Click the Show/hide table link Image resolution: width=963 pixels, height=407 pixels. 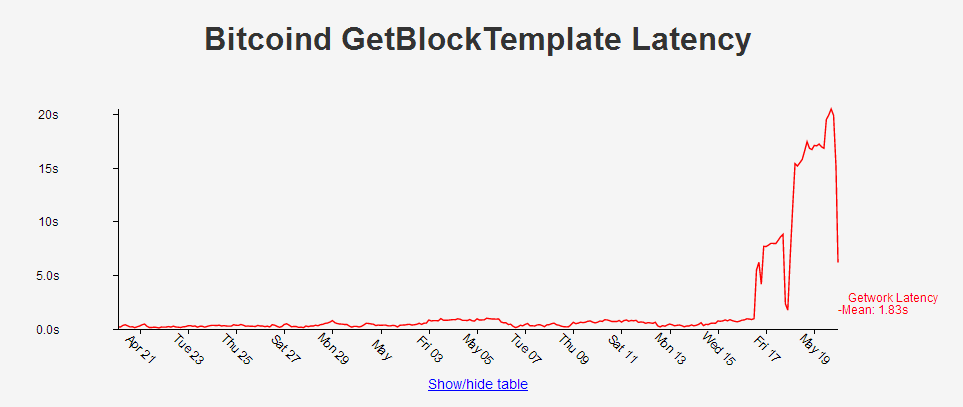tap(477, 384)
